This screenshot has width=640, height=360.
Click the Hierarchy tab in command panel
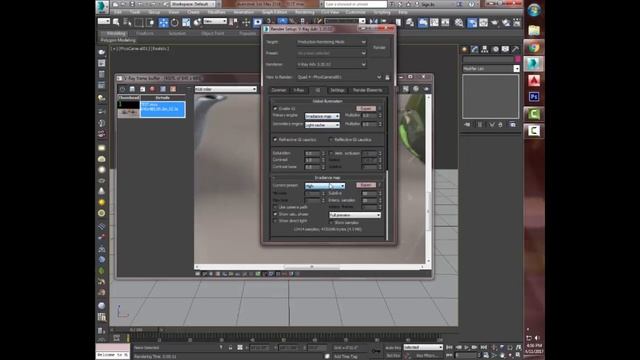click(485, 49)
